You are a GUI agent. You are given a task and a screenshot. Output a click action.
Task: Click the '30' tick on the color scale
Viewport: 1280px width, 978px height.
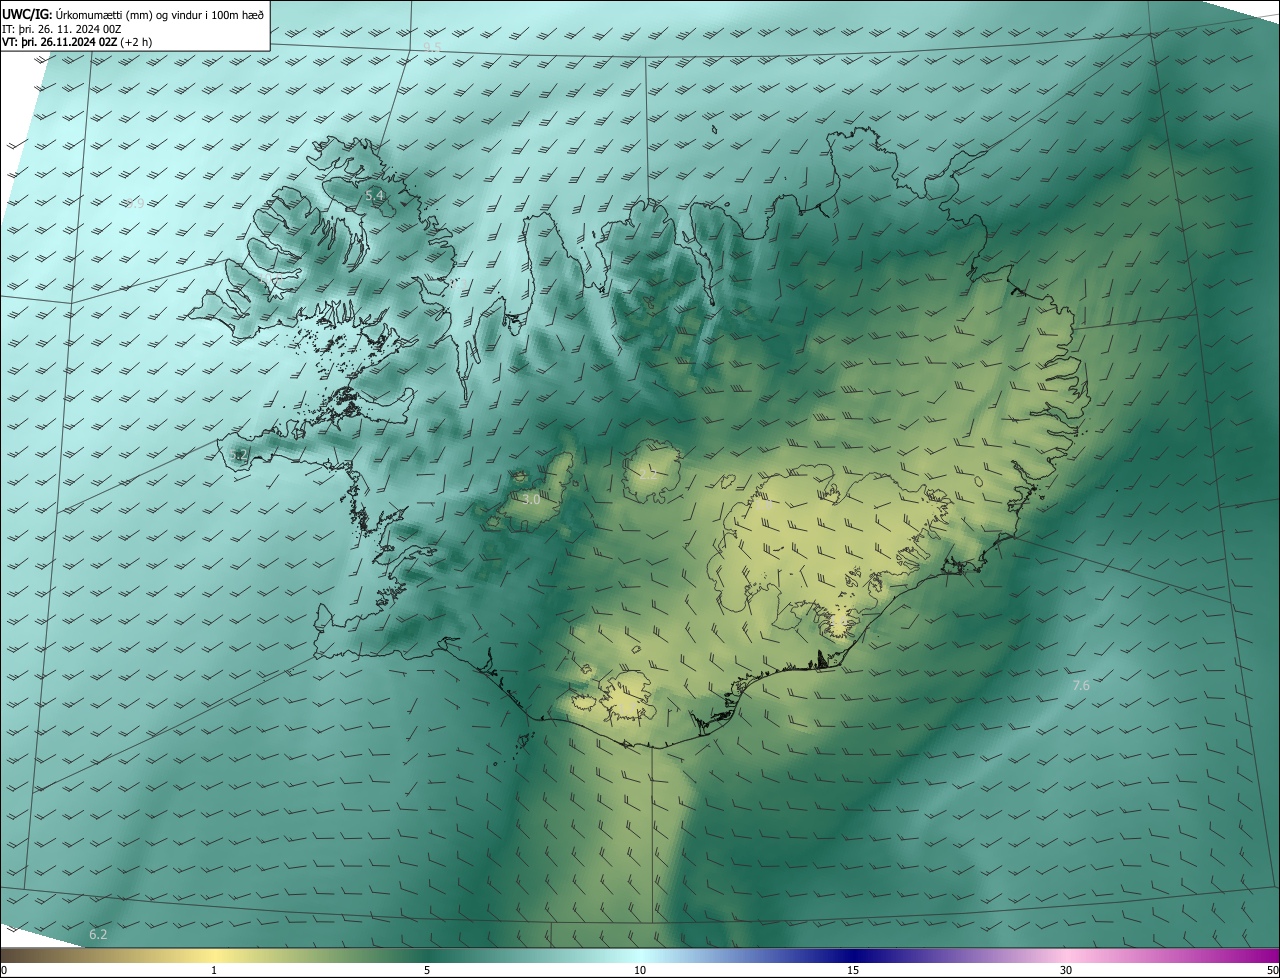coord(1066,970)
